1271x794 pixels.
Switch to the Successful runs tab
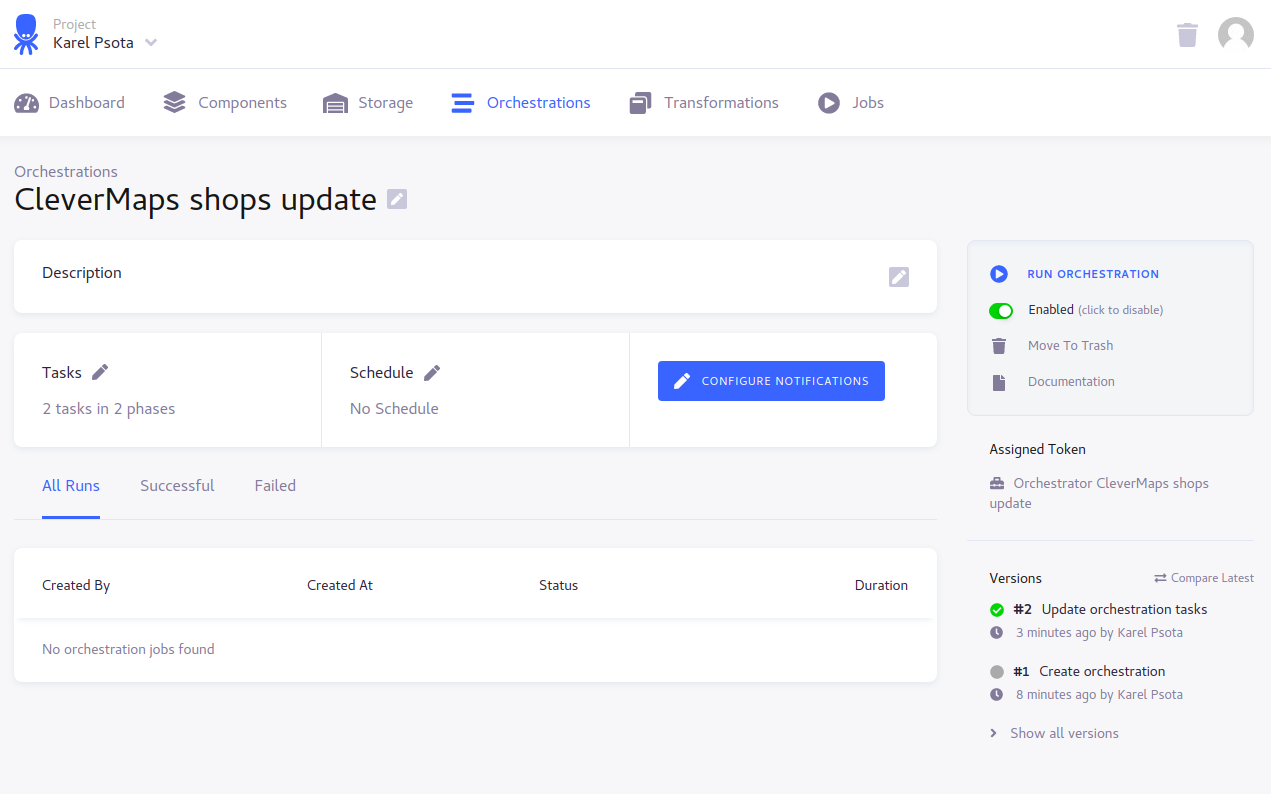click(x=177, y=486)
